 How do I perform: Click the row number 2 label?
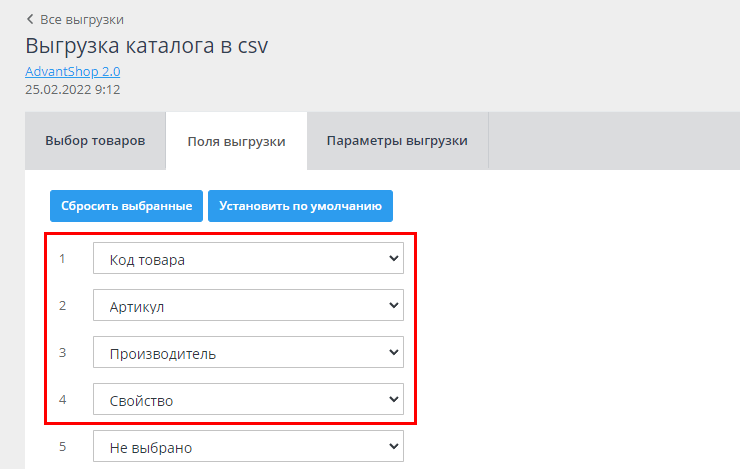coord(62,306)
